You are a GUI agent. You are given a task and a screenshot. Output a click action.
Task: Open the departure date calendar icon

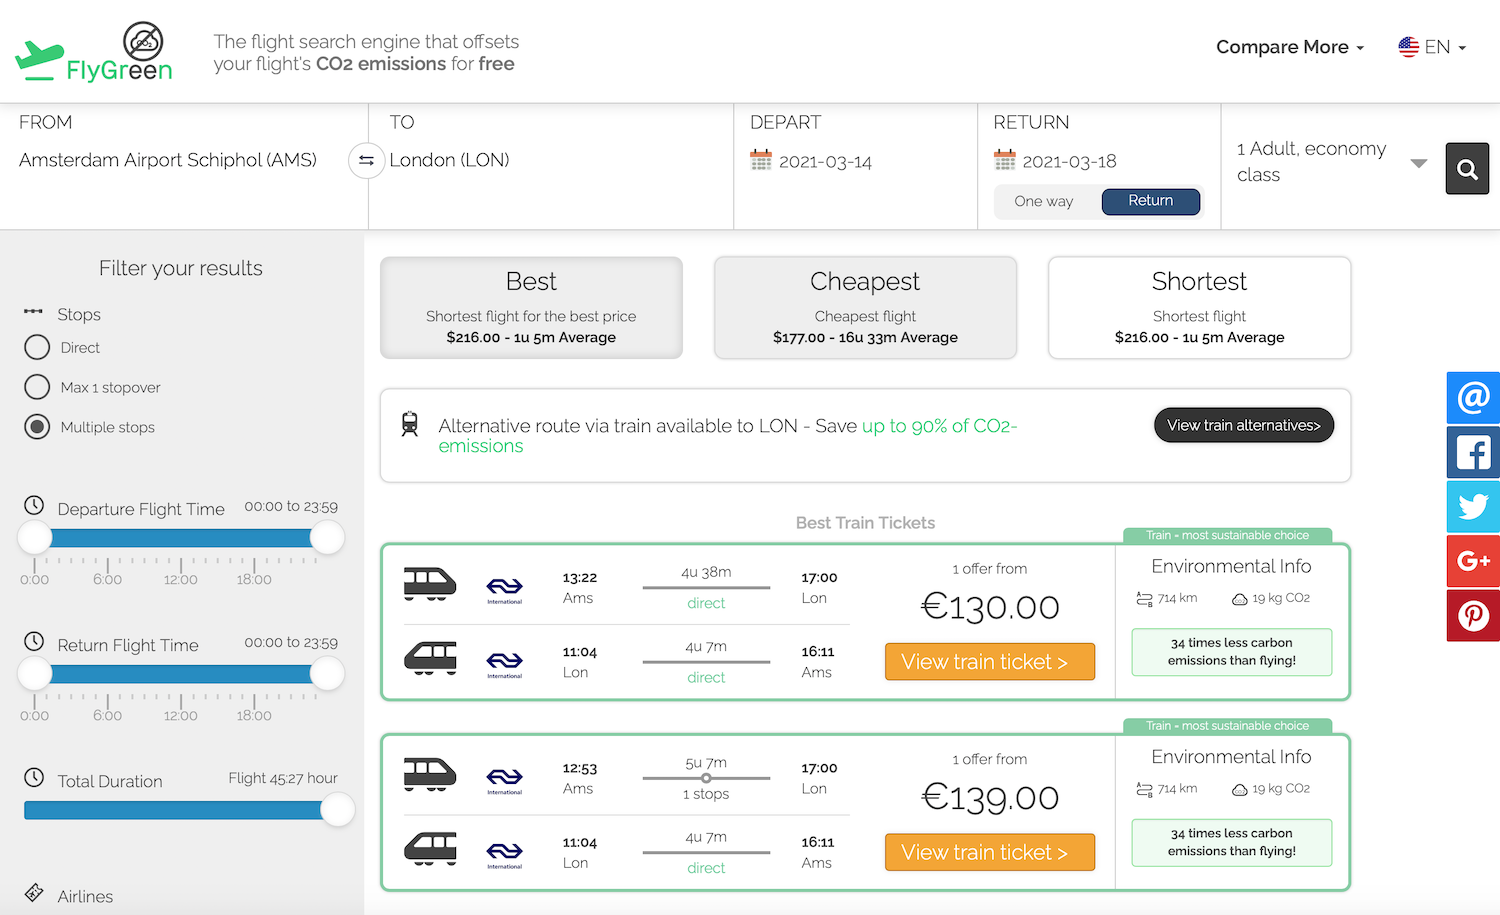pos(761,160)
